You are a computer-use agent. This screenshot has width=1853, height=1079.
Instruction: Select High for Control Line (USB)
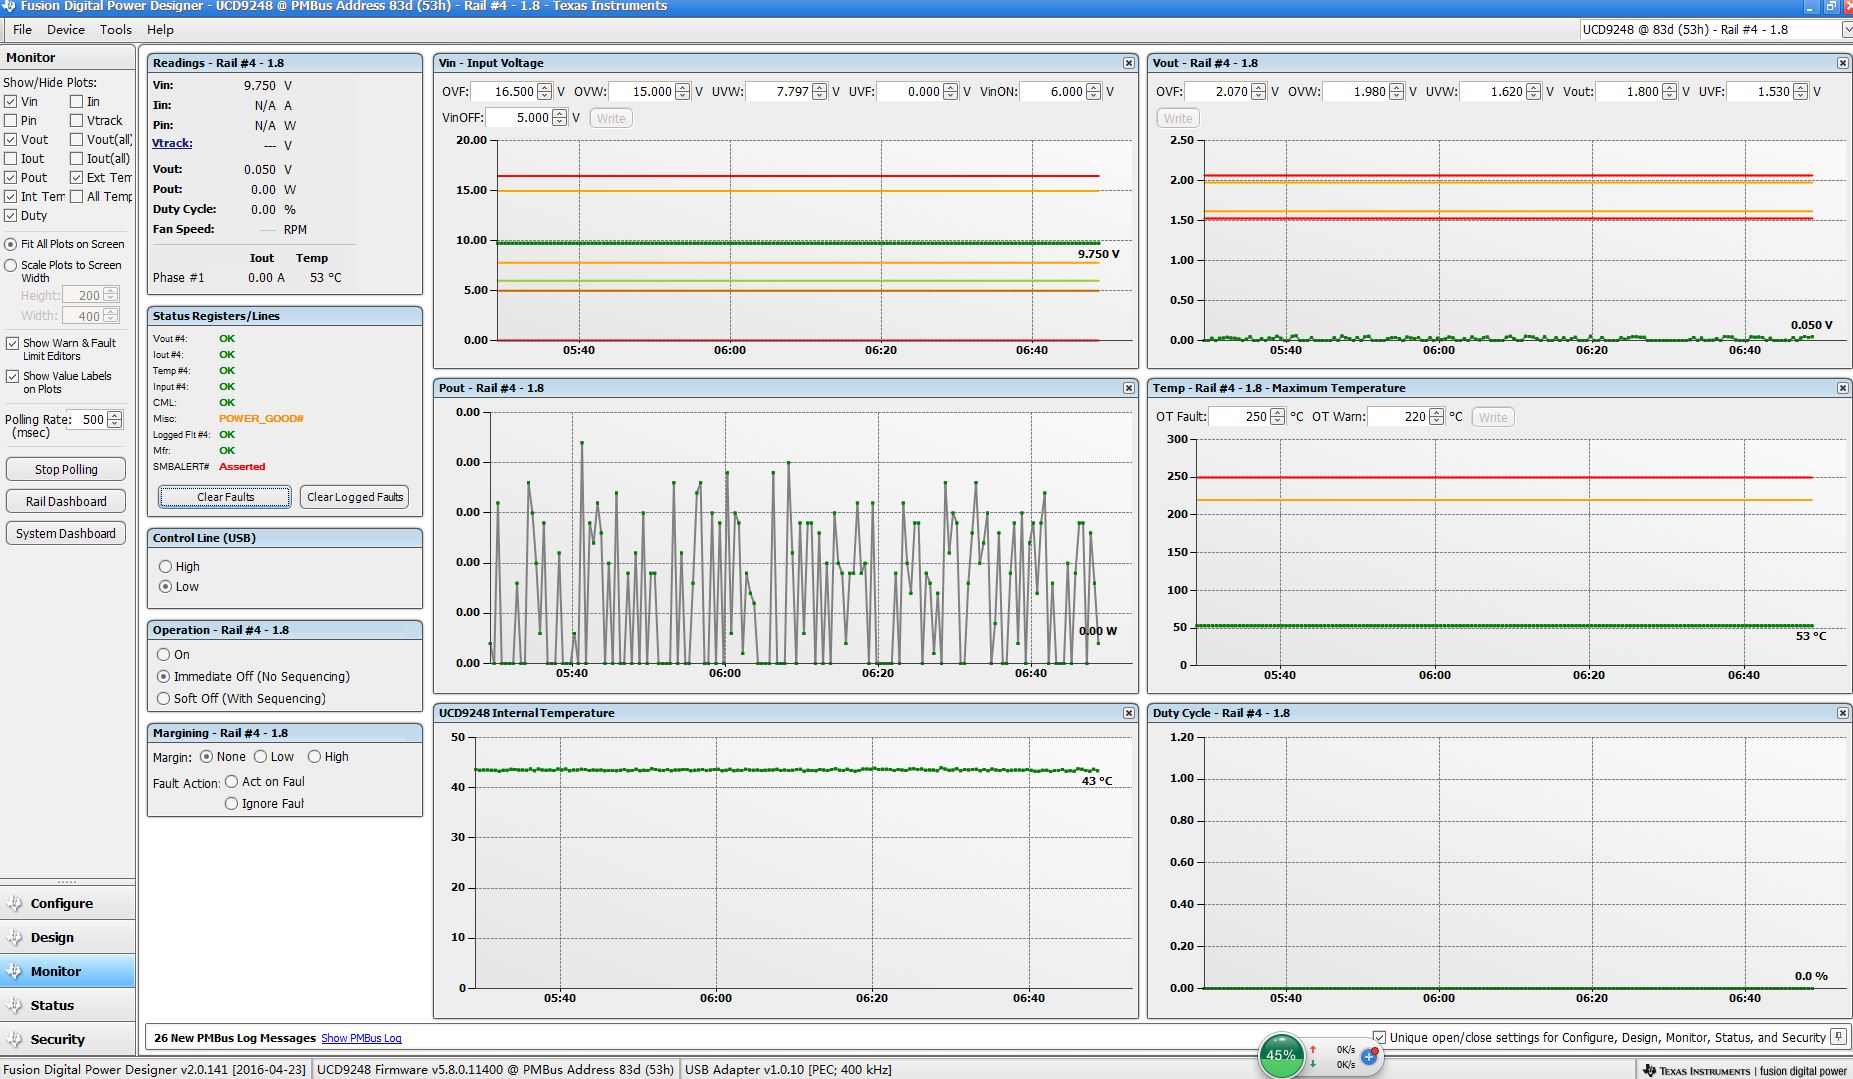pyautogui.click(x=166, y=567)
